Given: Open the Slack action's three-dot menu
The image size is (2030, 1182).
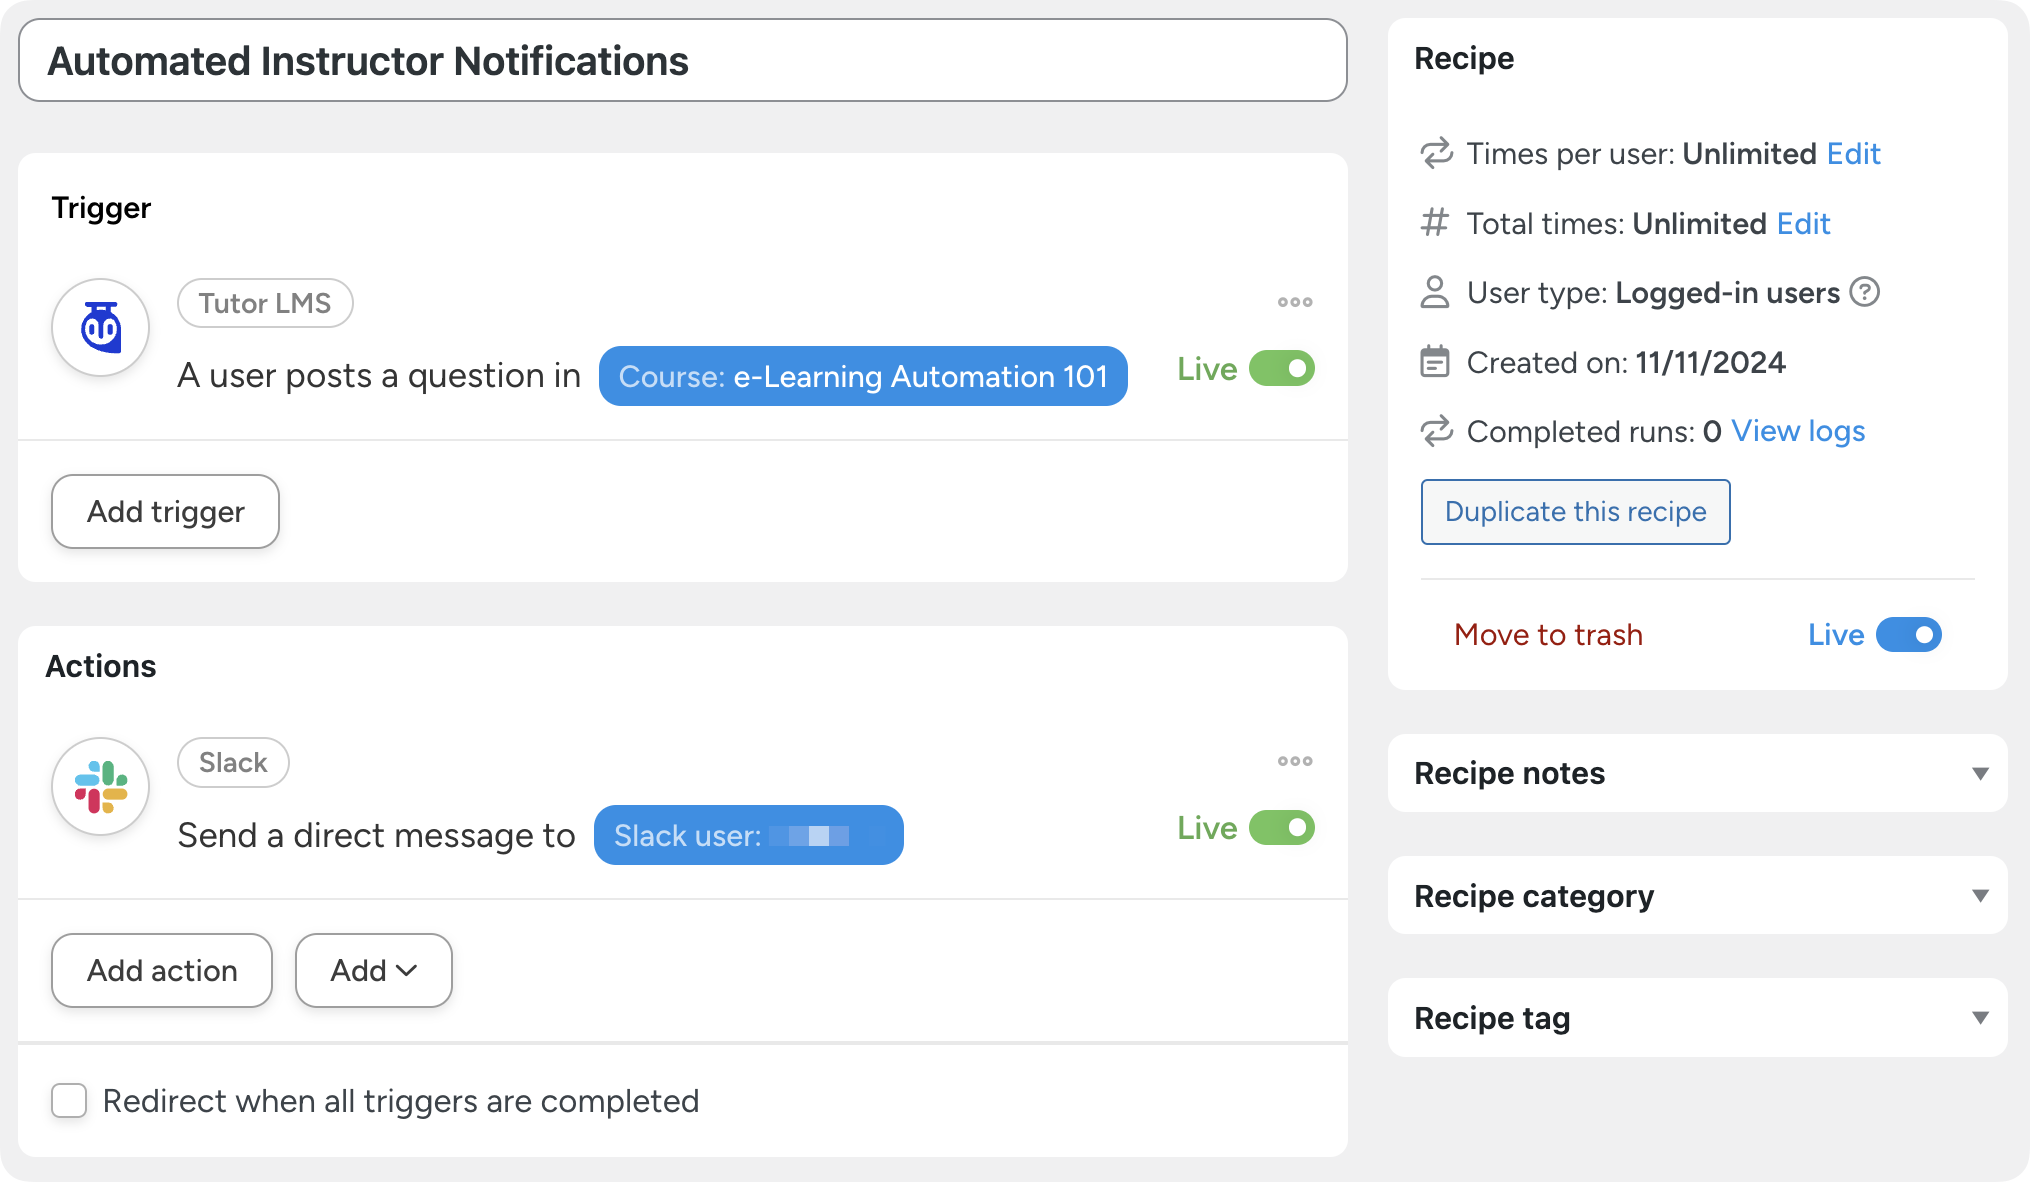Looking at the screenshot, I should coord(1295,761).
